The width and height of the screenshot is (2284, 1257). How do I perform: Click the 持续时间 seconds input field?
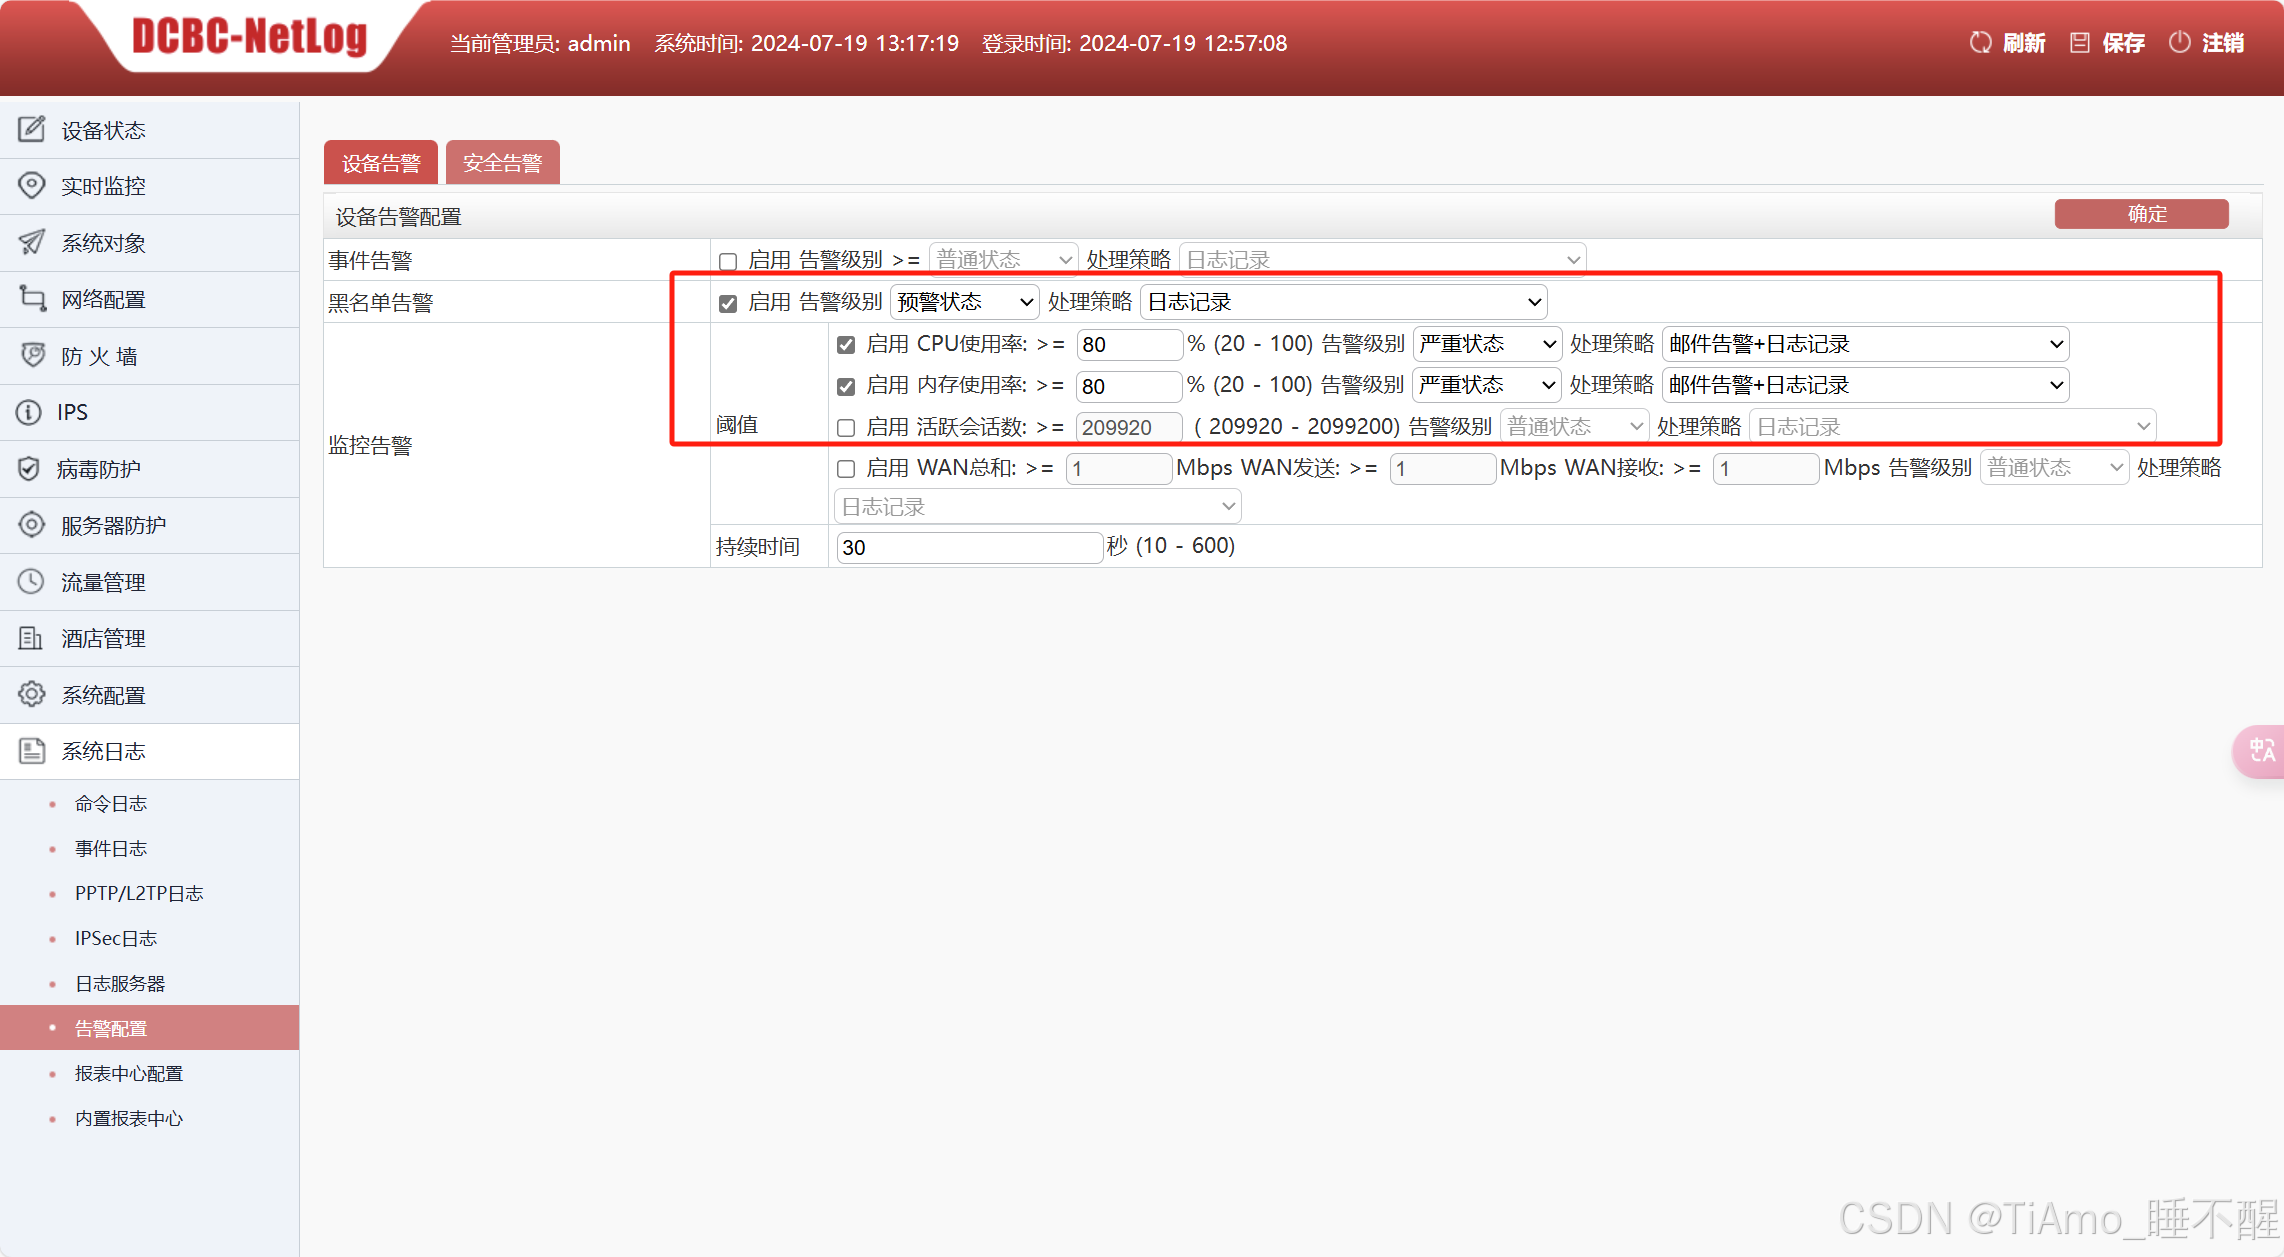pyautogui.click(x=969, y=547)
